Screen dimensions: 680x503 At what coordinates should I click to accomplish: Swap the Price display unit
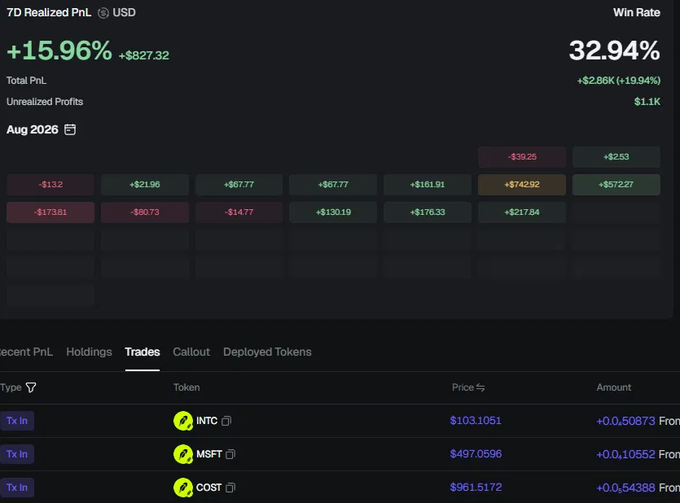[x=481, y=387]
